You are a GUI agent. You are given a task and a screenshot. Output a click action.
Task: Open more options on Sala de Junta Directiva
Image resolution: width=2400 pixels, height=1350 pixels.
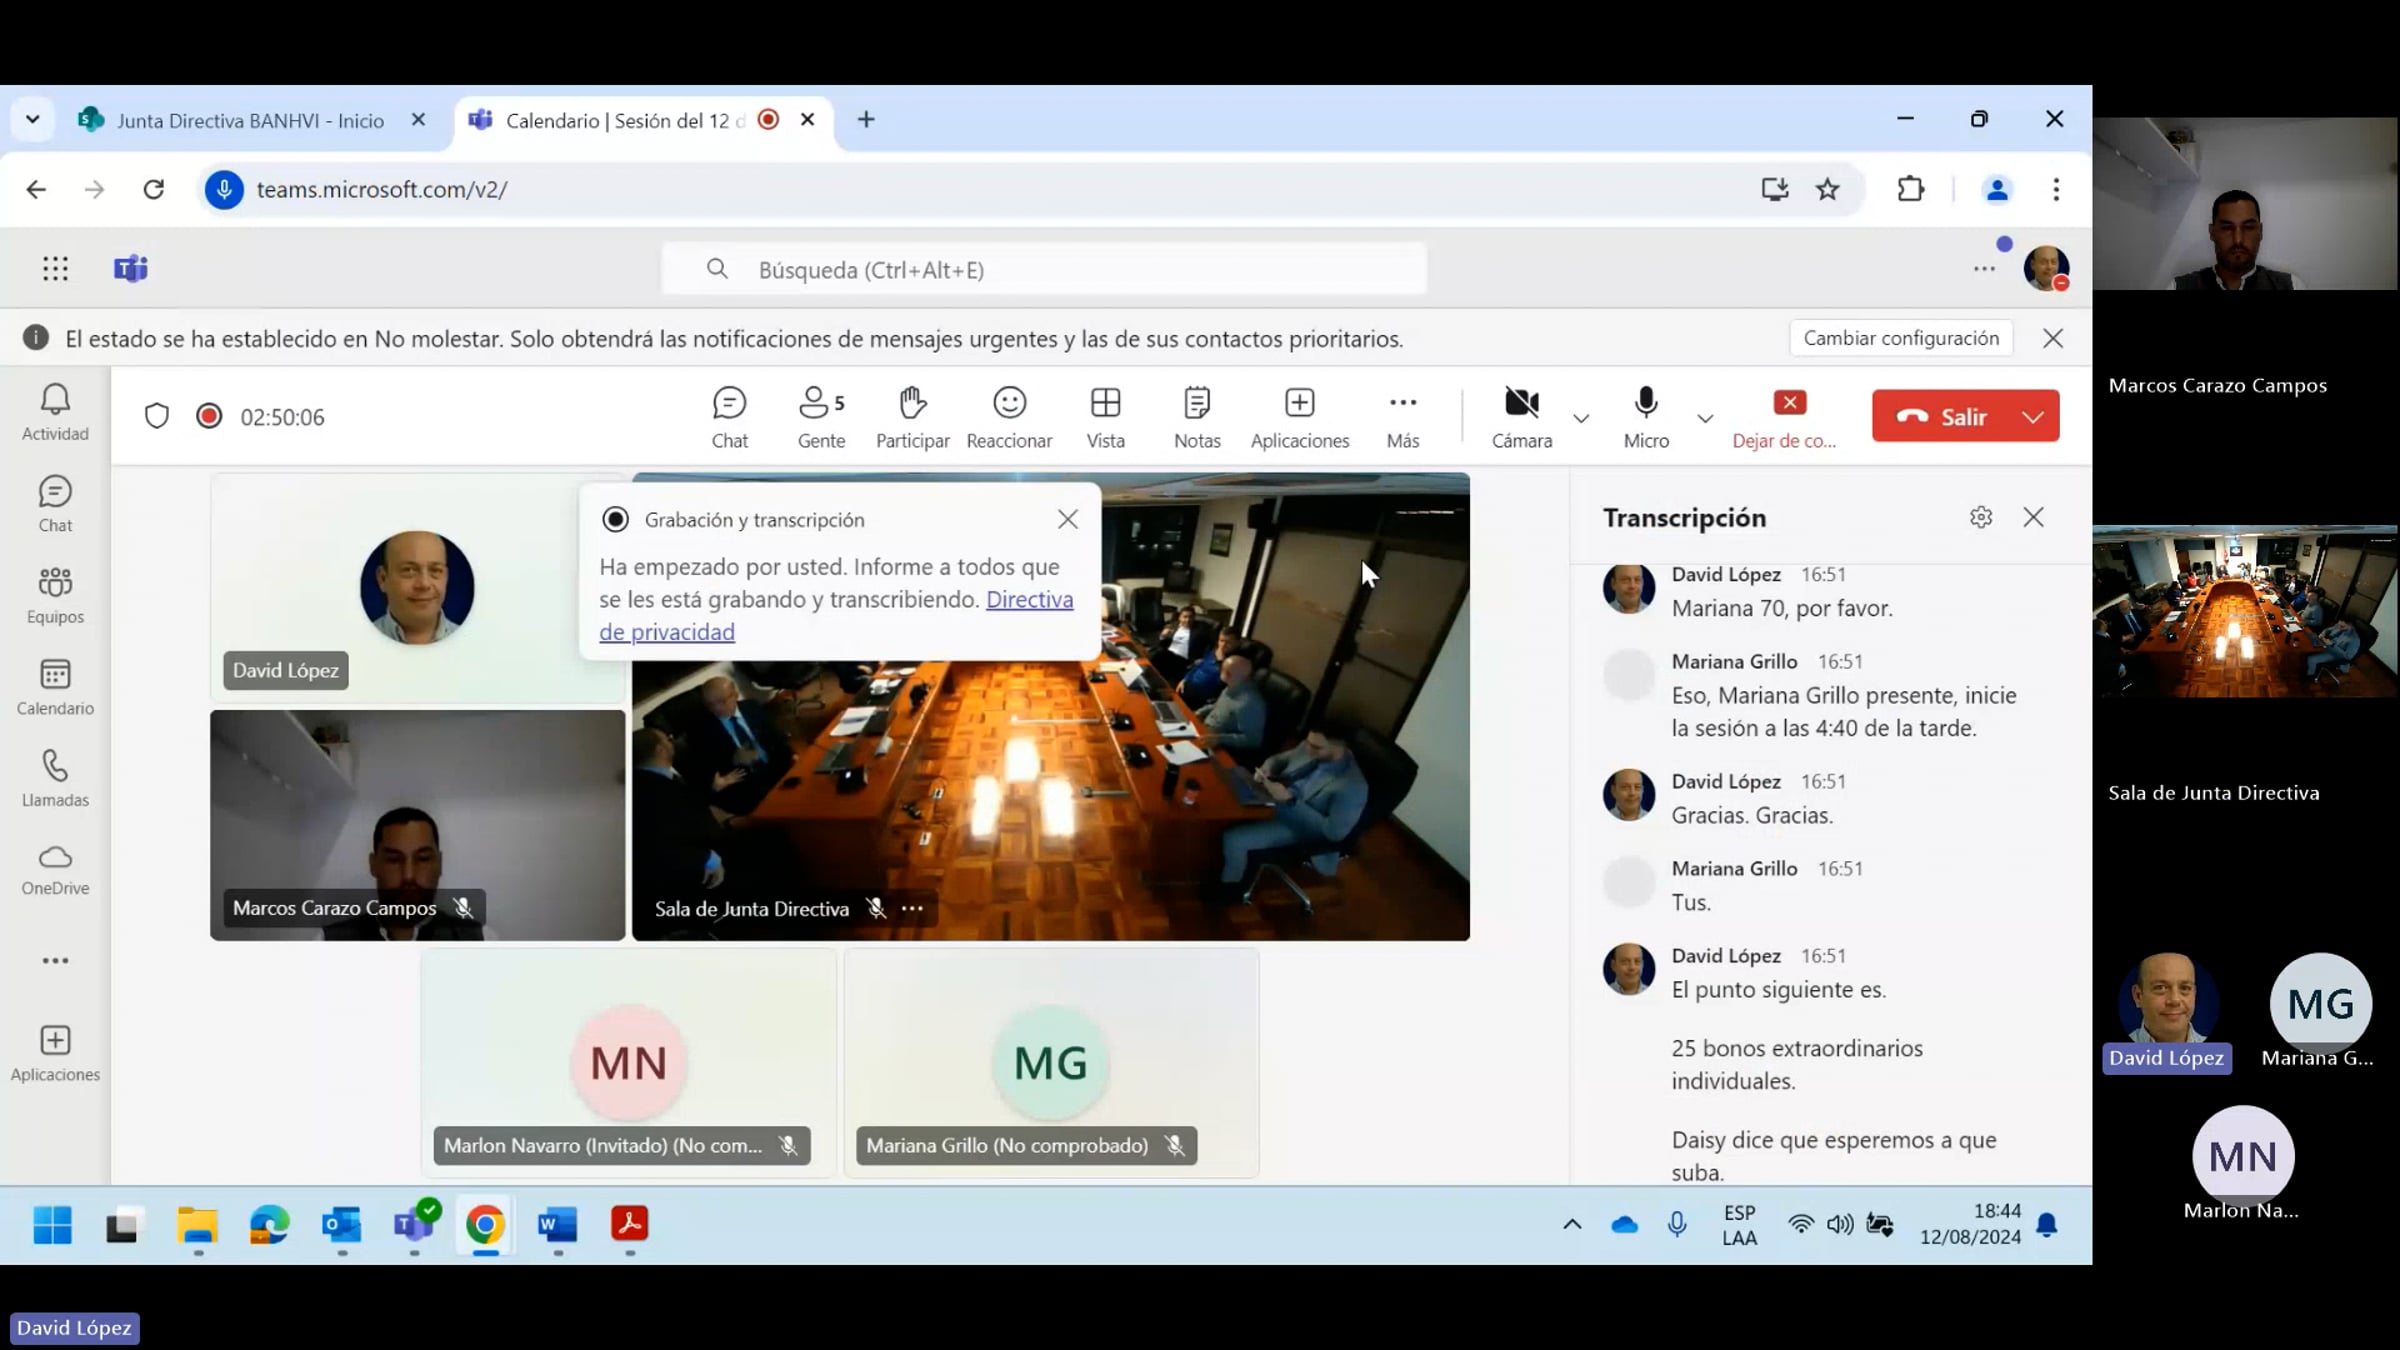pos(912,908)
